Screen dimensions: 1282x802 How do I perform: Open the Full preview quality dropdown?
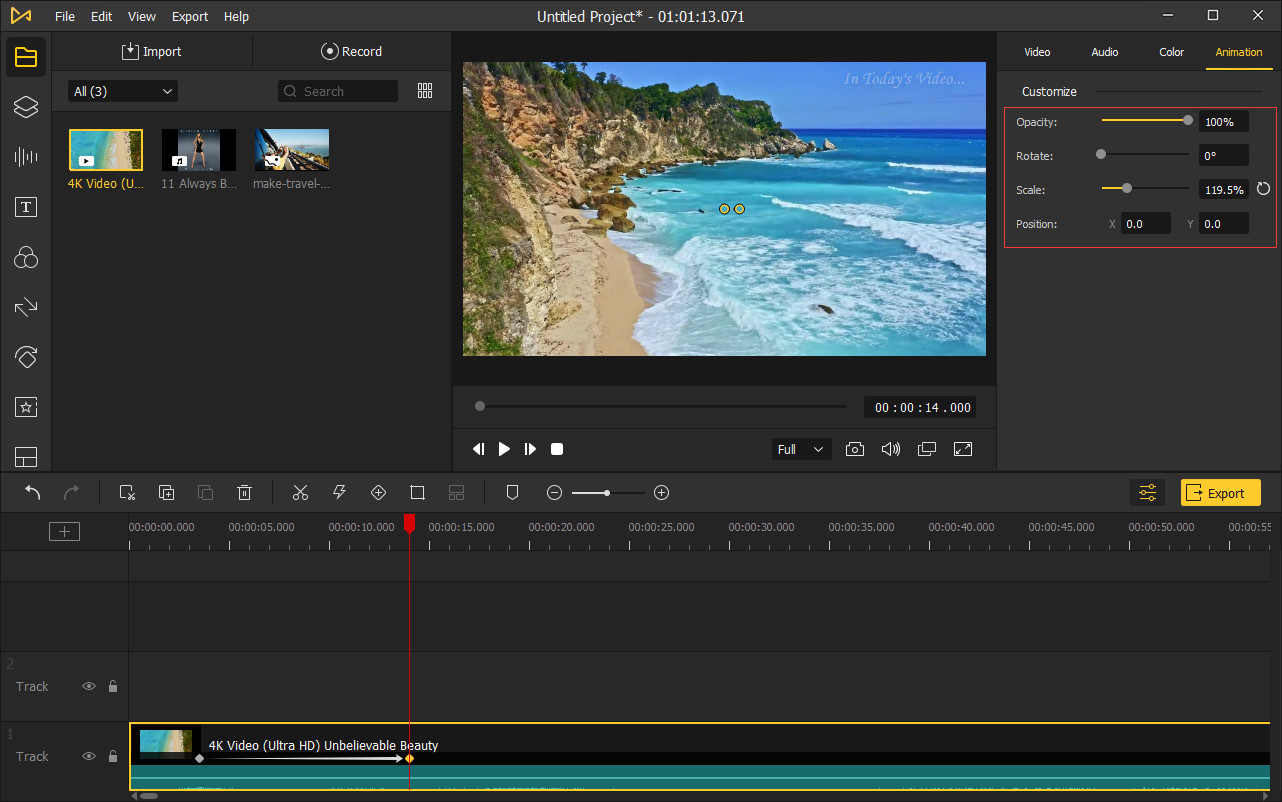800,449
